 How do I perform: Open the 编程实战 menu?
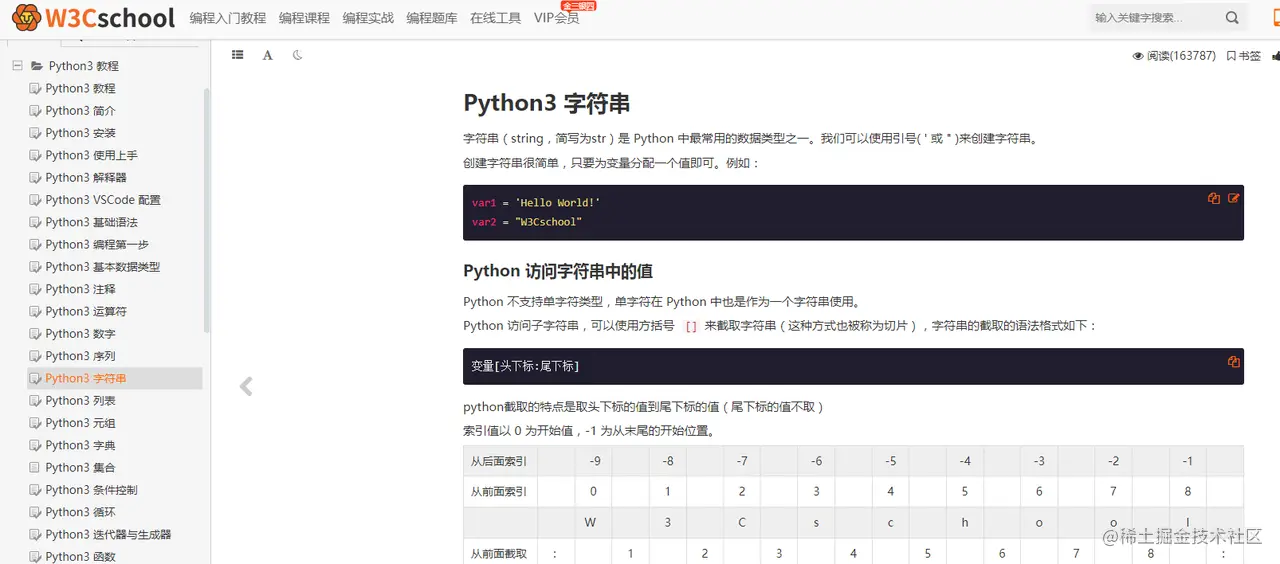(368, 18)
